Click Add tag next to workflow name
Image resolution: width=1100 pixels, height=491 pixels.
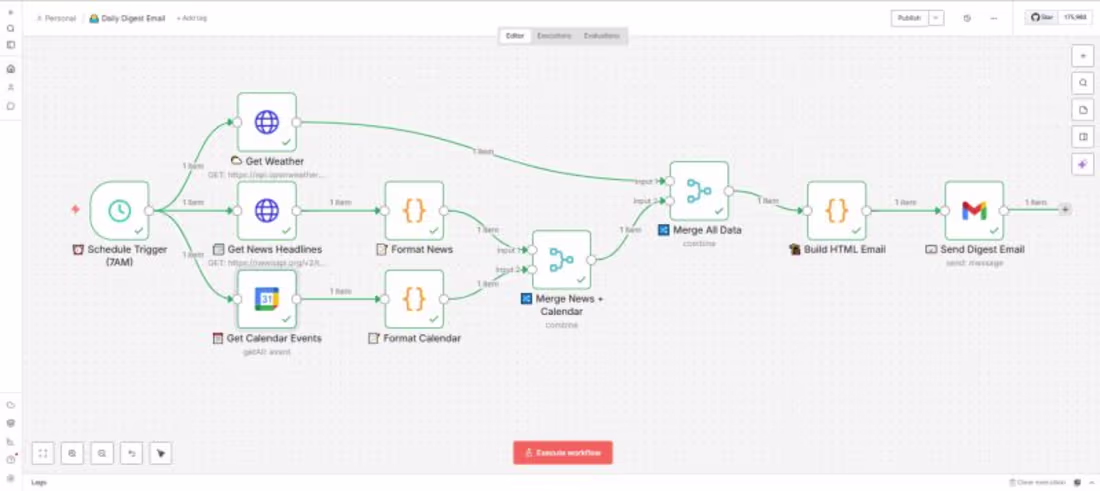[192, 18]
